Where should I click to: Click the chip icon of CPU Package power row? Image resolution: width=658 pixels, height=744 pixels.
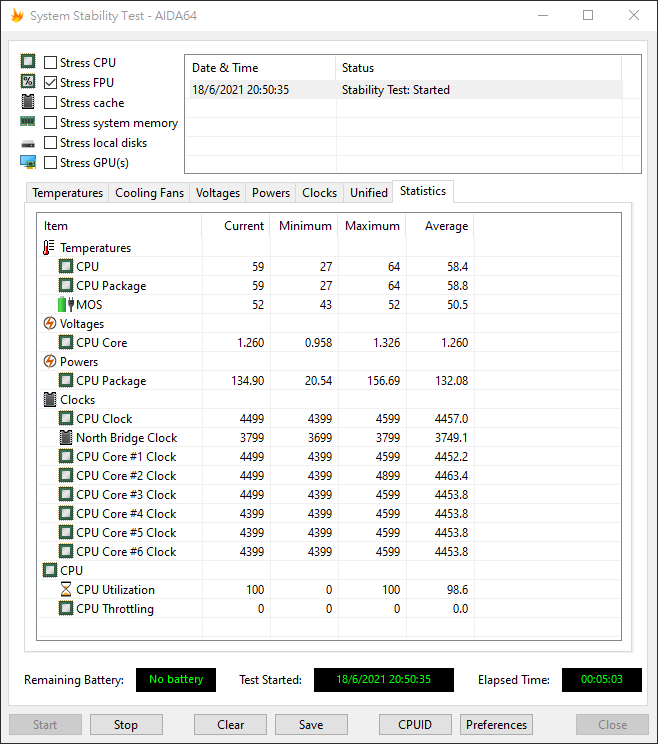(66, 380)
